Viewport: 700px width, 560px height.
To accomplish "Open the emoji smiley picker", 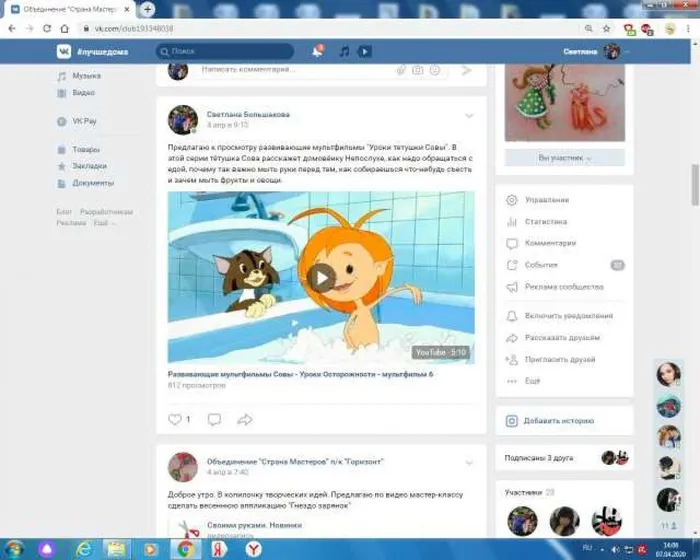I will tap(435, 70).
